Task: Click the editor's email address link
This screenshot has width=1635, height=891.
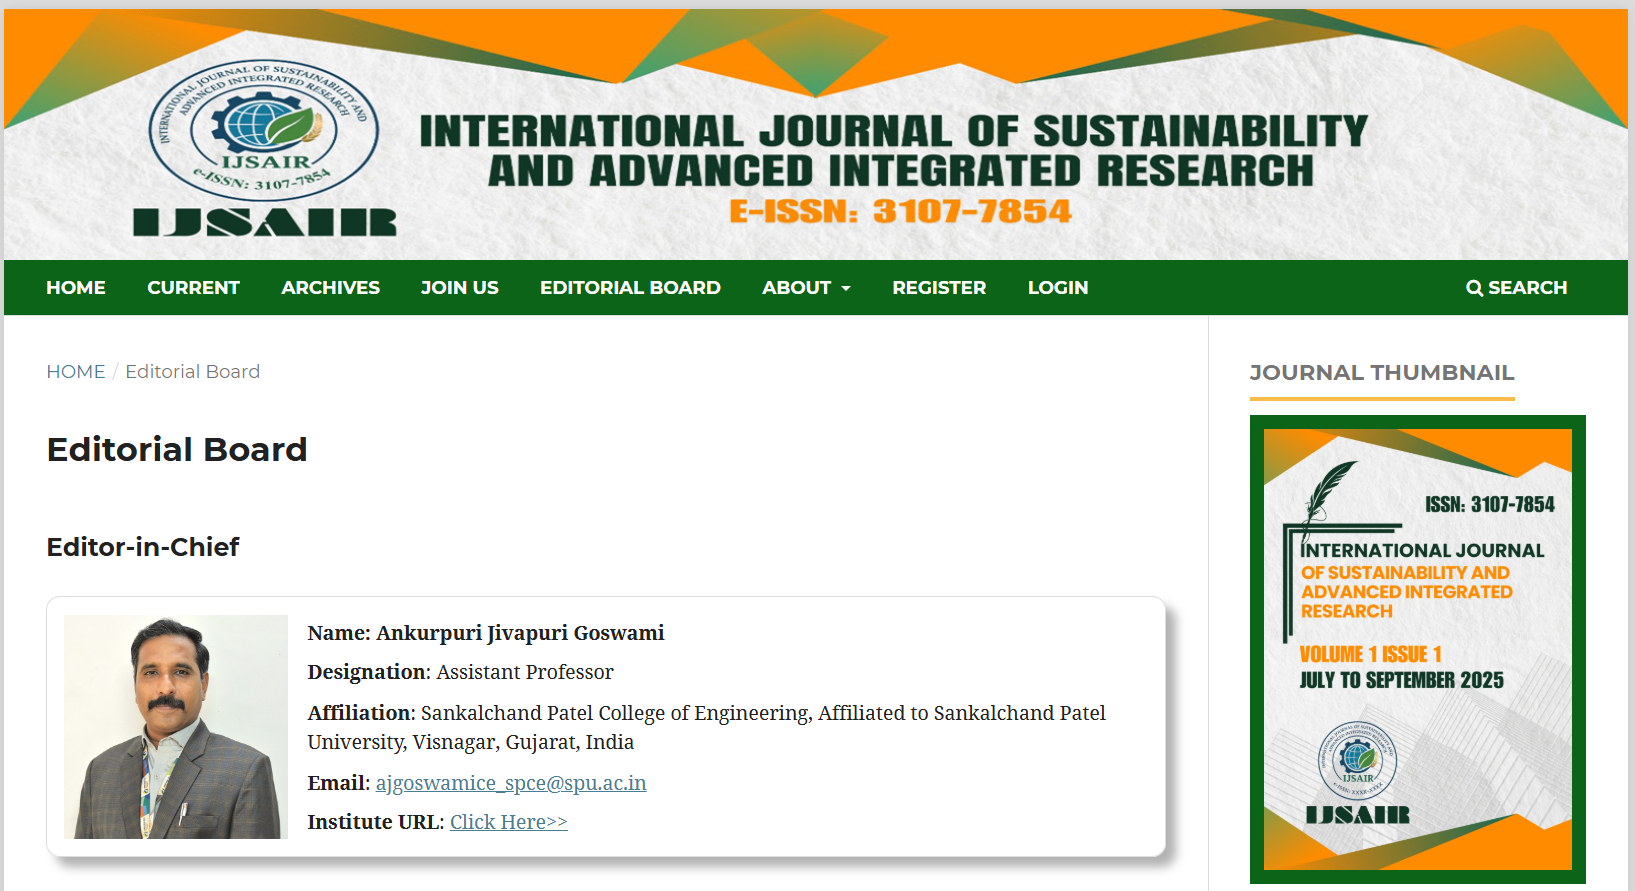Action: pos(510,783)
